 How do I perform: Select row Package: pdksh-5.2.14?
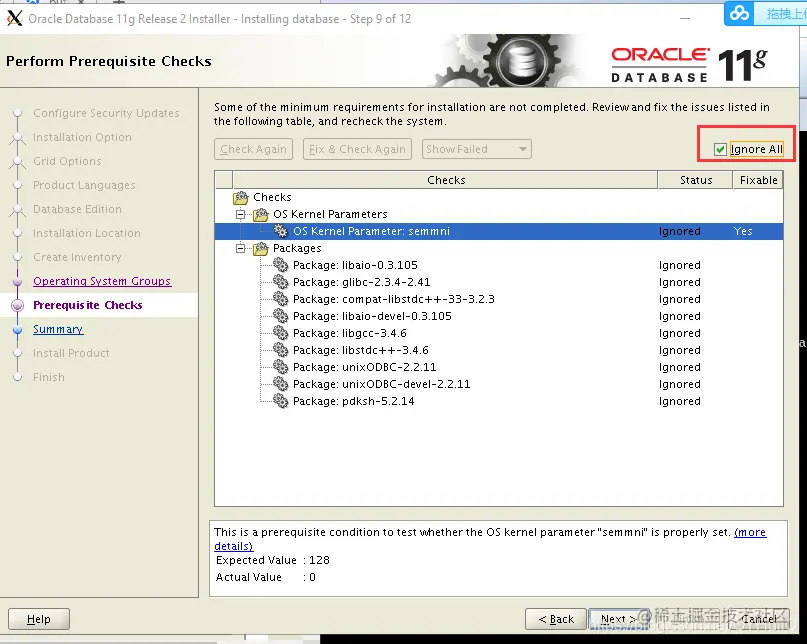pos(499,401)
